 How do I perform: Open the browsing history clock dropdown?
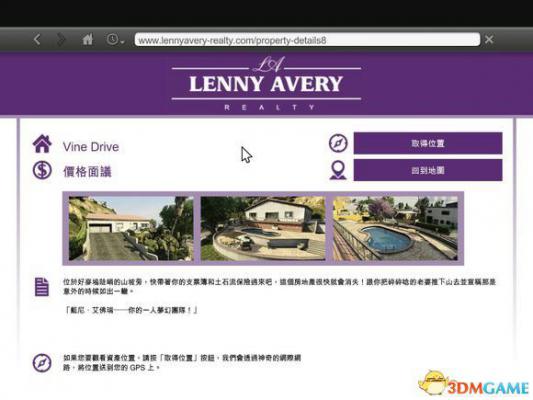(115, 40)
